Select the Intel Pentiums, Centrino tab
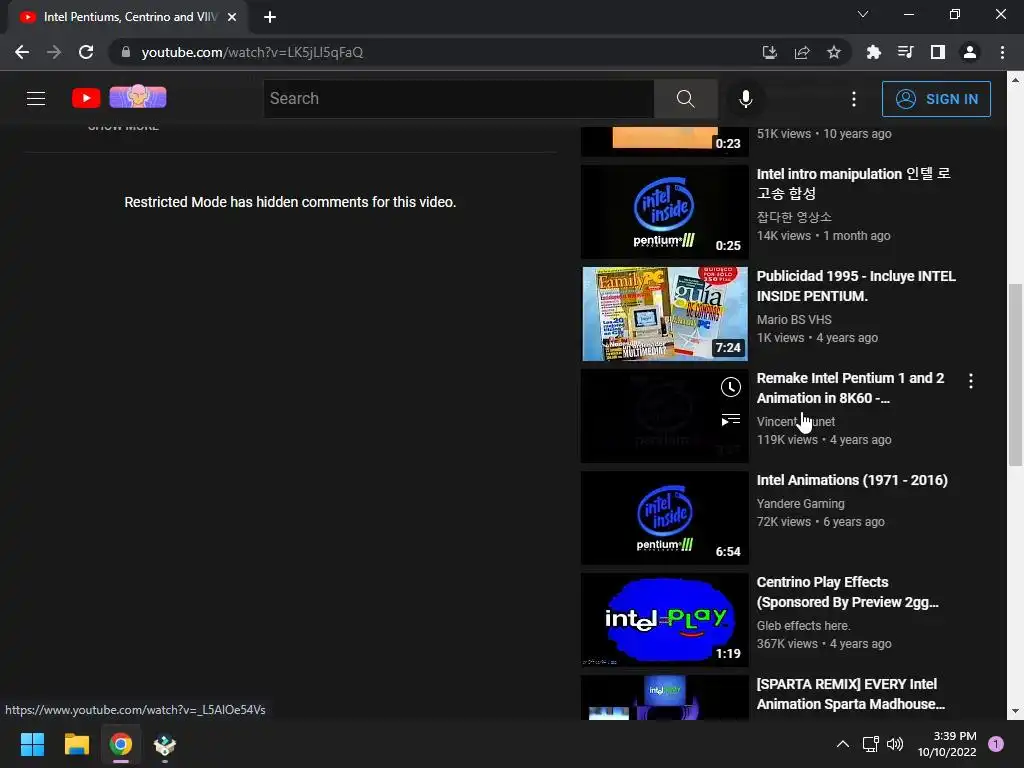The height and width of the screenshot is (768, 1024). coord(127,17)
